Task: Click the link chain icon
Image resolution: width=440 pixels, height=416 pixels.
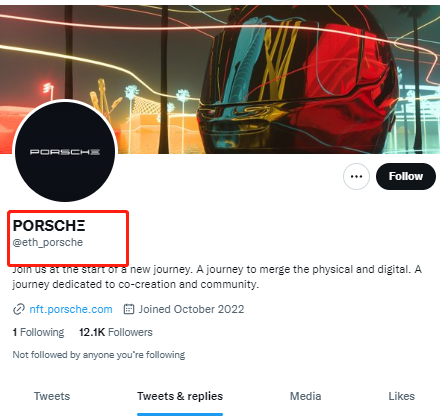Action: click(19, 309)
